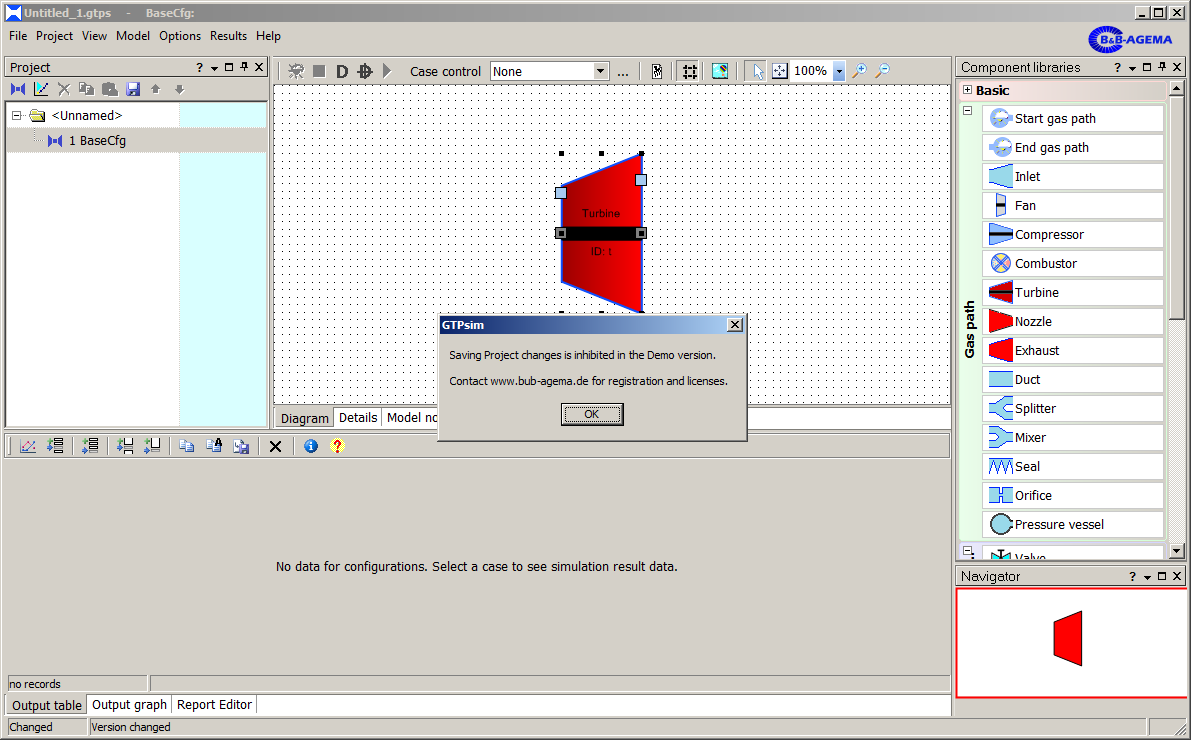The image size is (1191, 740).
Task: Click the new configuration icon in Project toolbar
Action: click(18, 89)
